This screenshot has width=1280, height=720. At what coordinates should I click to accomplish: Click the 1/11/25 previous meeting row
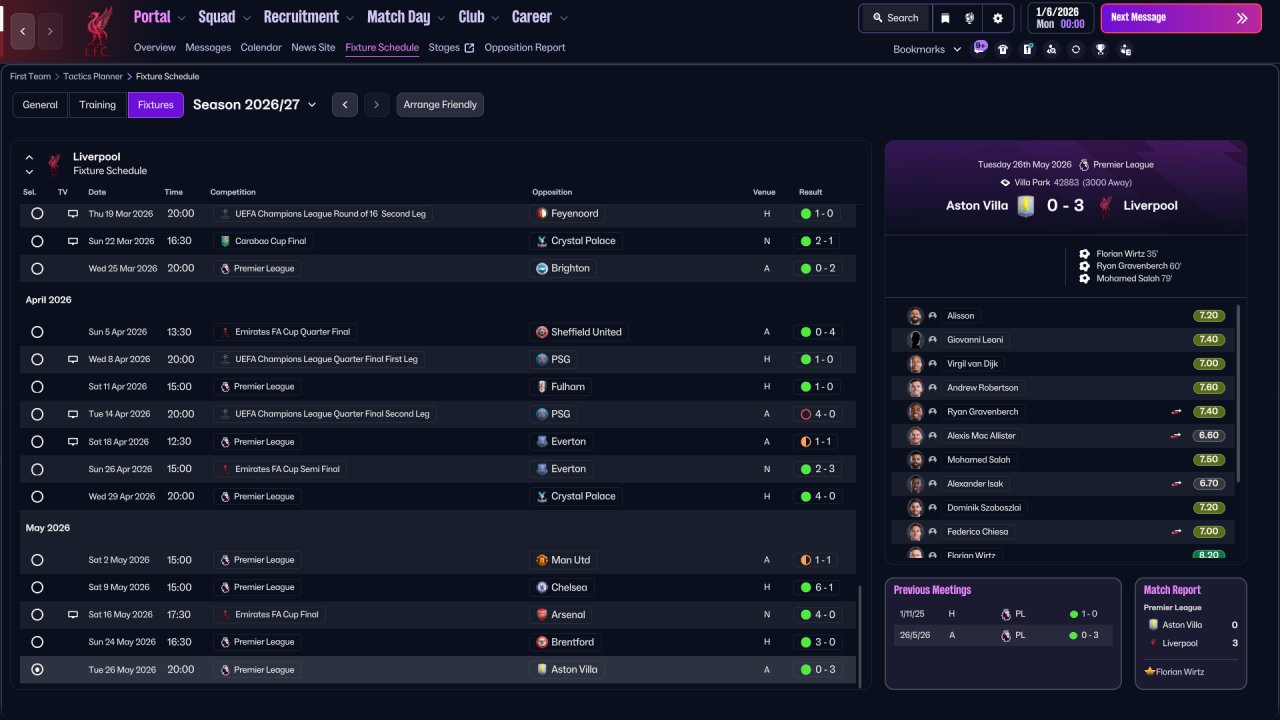pyautogui.click(x=1003, y=614)
